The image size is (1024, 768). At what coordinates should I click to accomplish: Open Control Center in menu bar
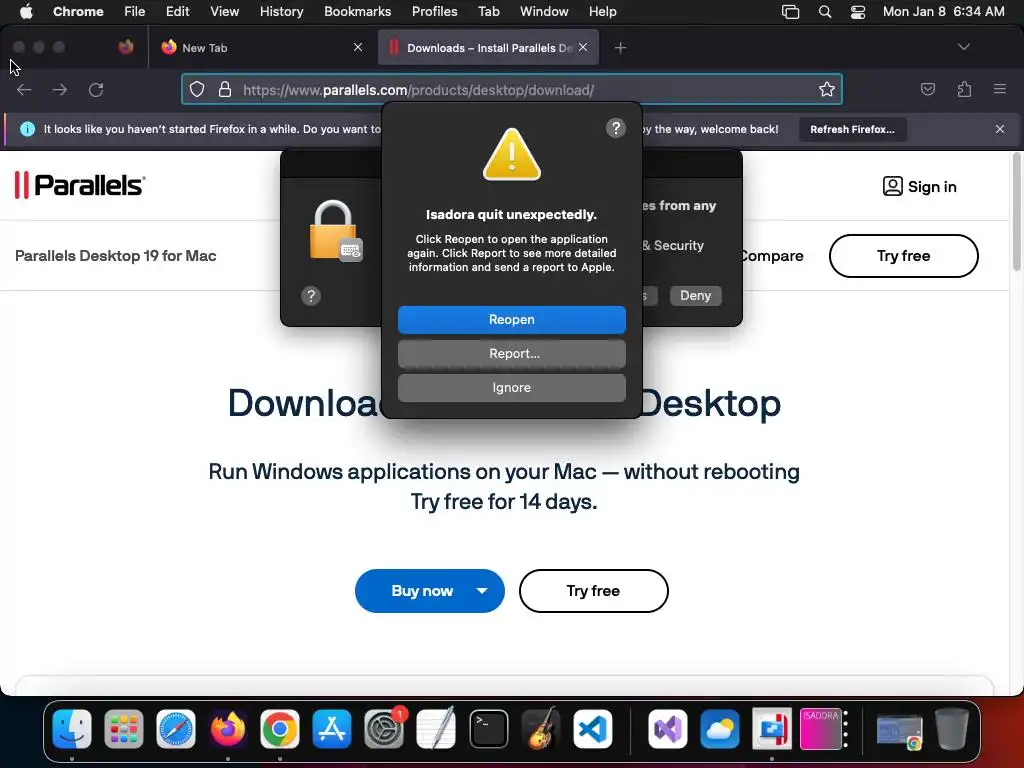click(857, 12)
